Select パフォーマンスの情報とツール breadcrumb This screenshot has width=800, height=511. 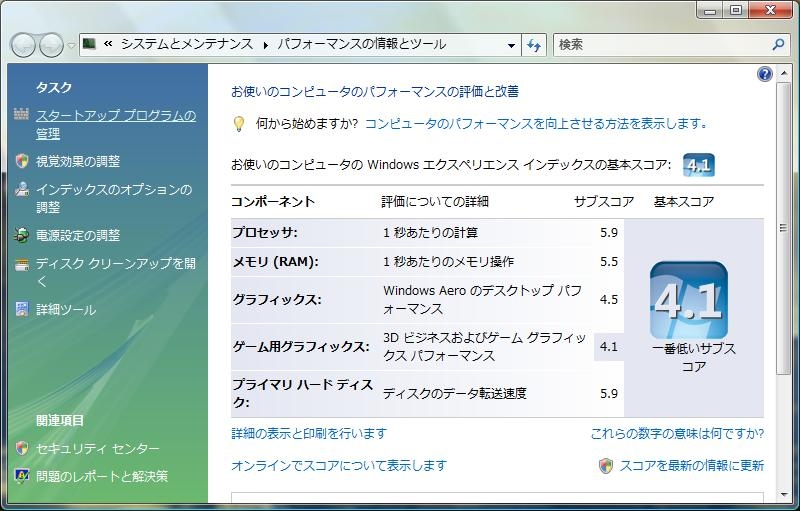click(x=362, y=44)
